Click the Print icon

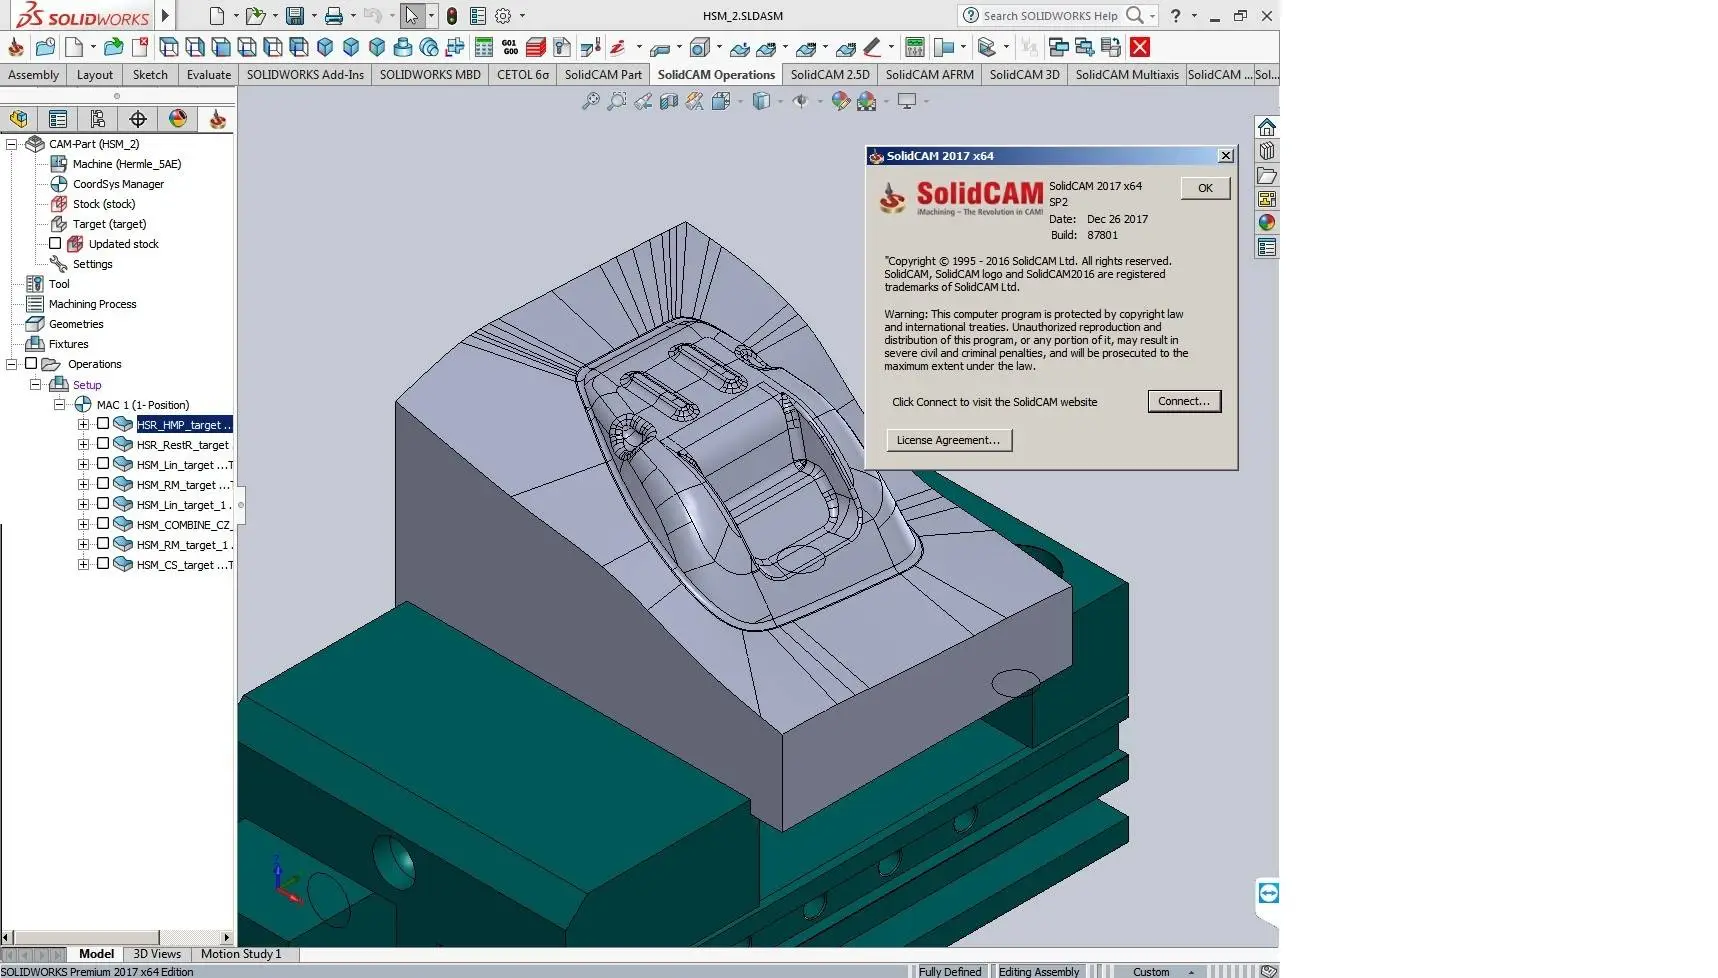click(334, 16)
